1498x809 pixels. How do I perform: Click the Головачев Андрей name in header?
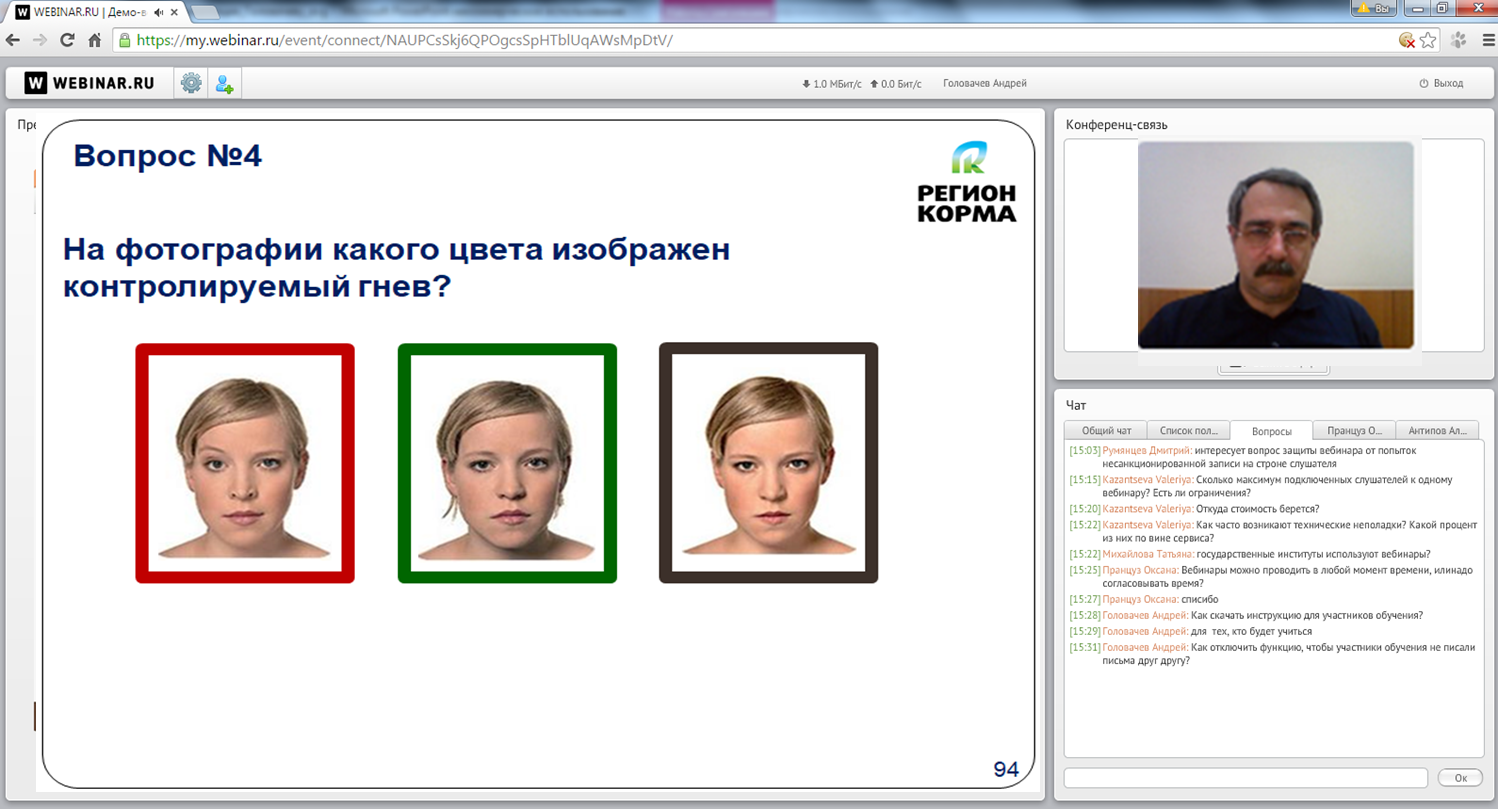pyautogui.click(x=985, y=84)
